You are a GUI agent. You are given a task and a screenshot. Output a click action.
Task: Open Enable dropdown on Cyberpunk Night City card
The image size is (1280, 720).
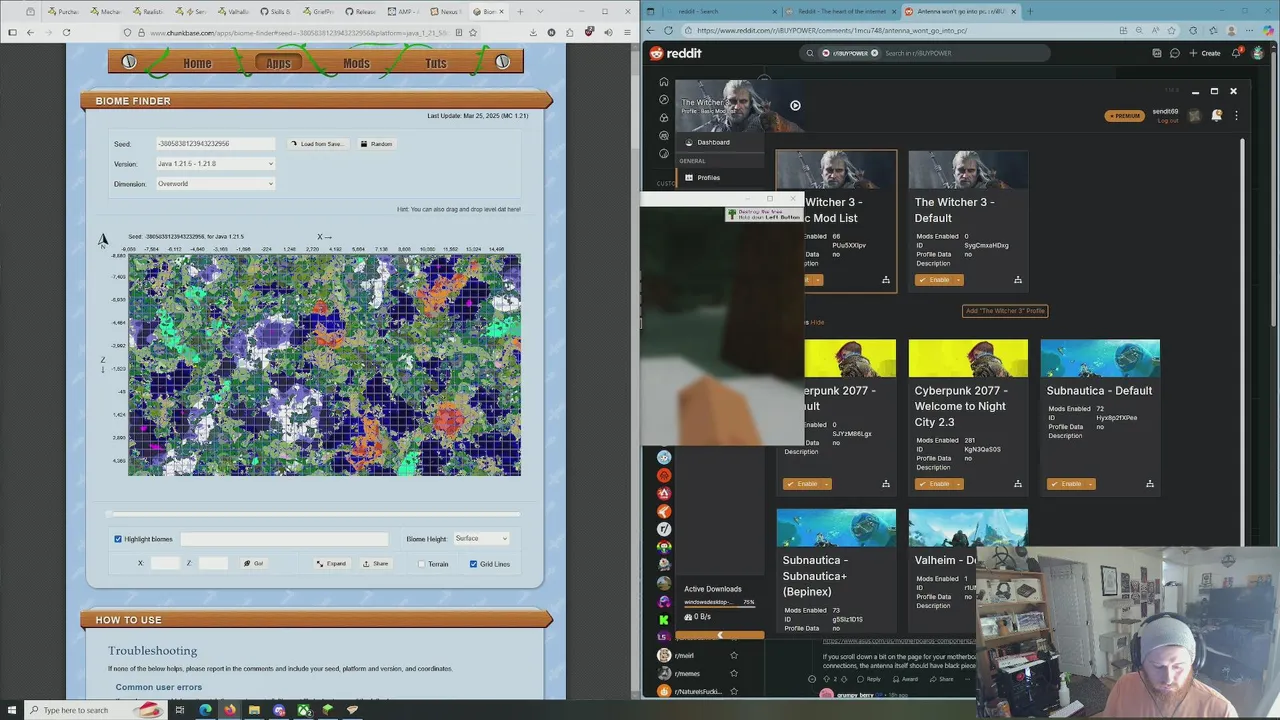click(x=959, y=484)
